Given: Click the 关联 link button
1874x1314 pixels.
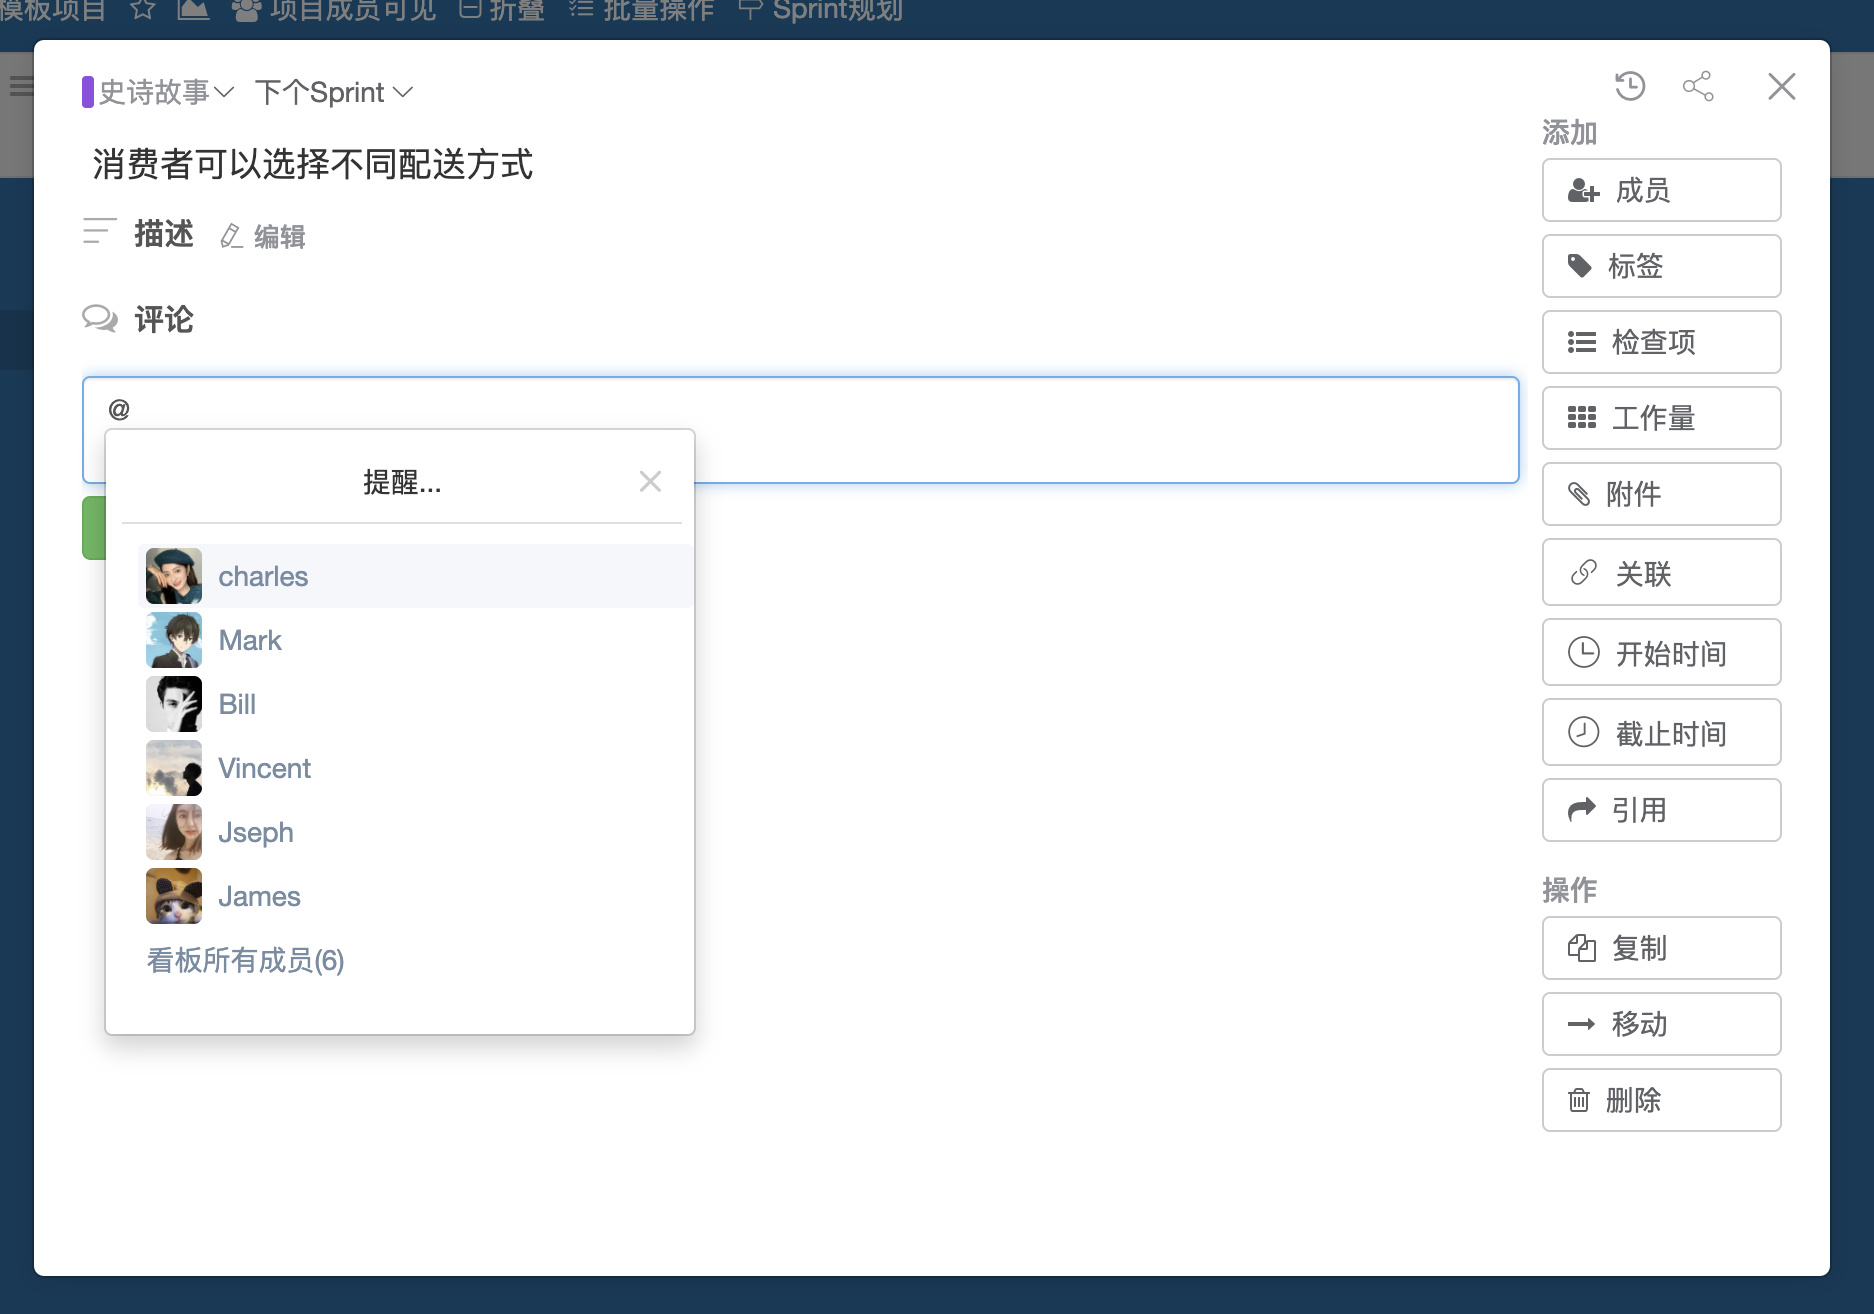Looking at the screenshot, I should pos(1661,572).
